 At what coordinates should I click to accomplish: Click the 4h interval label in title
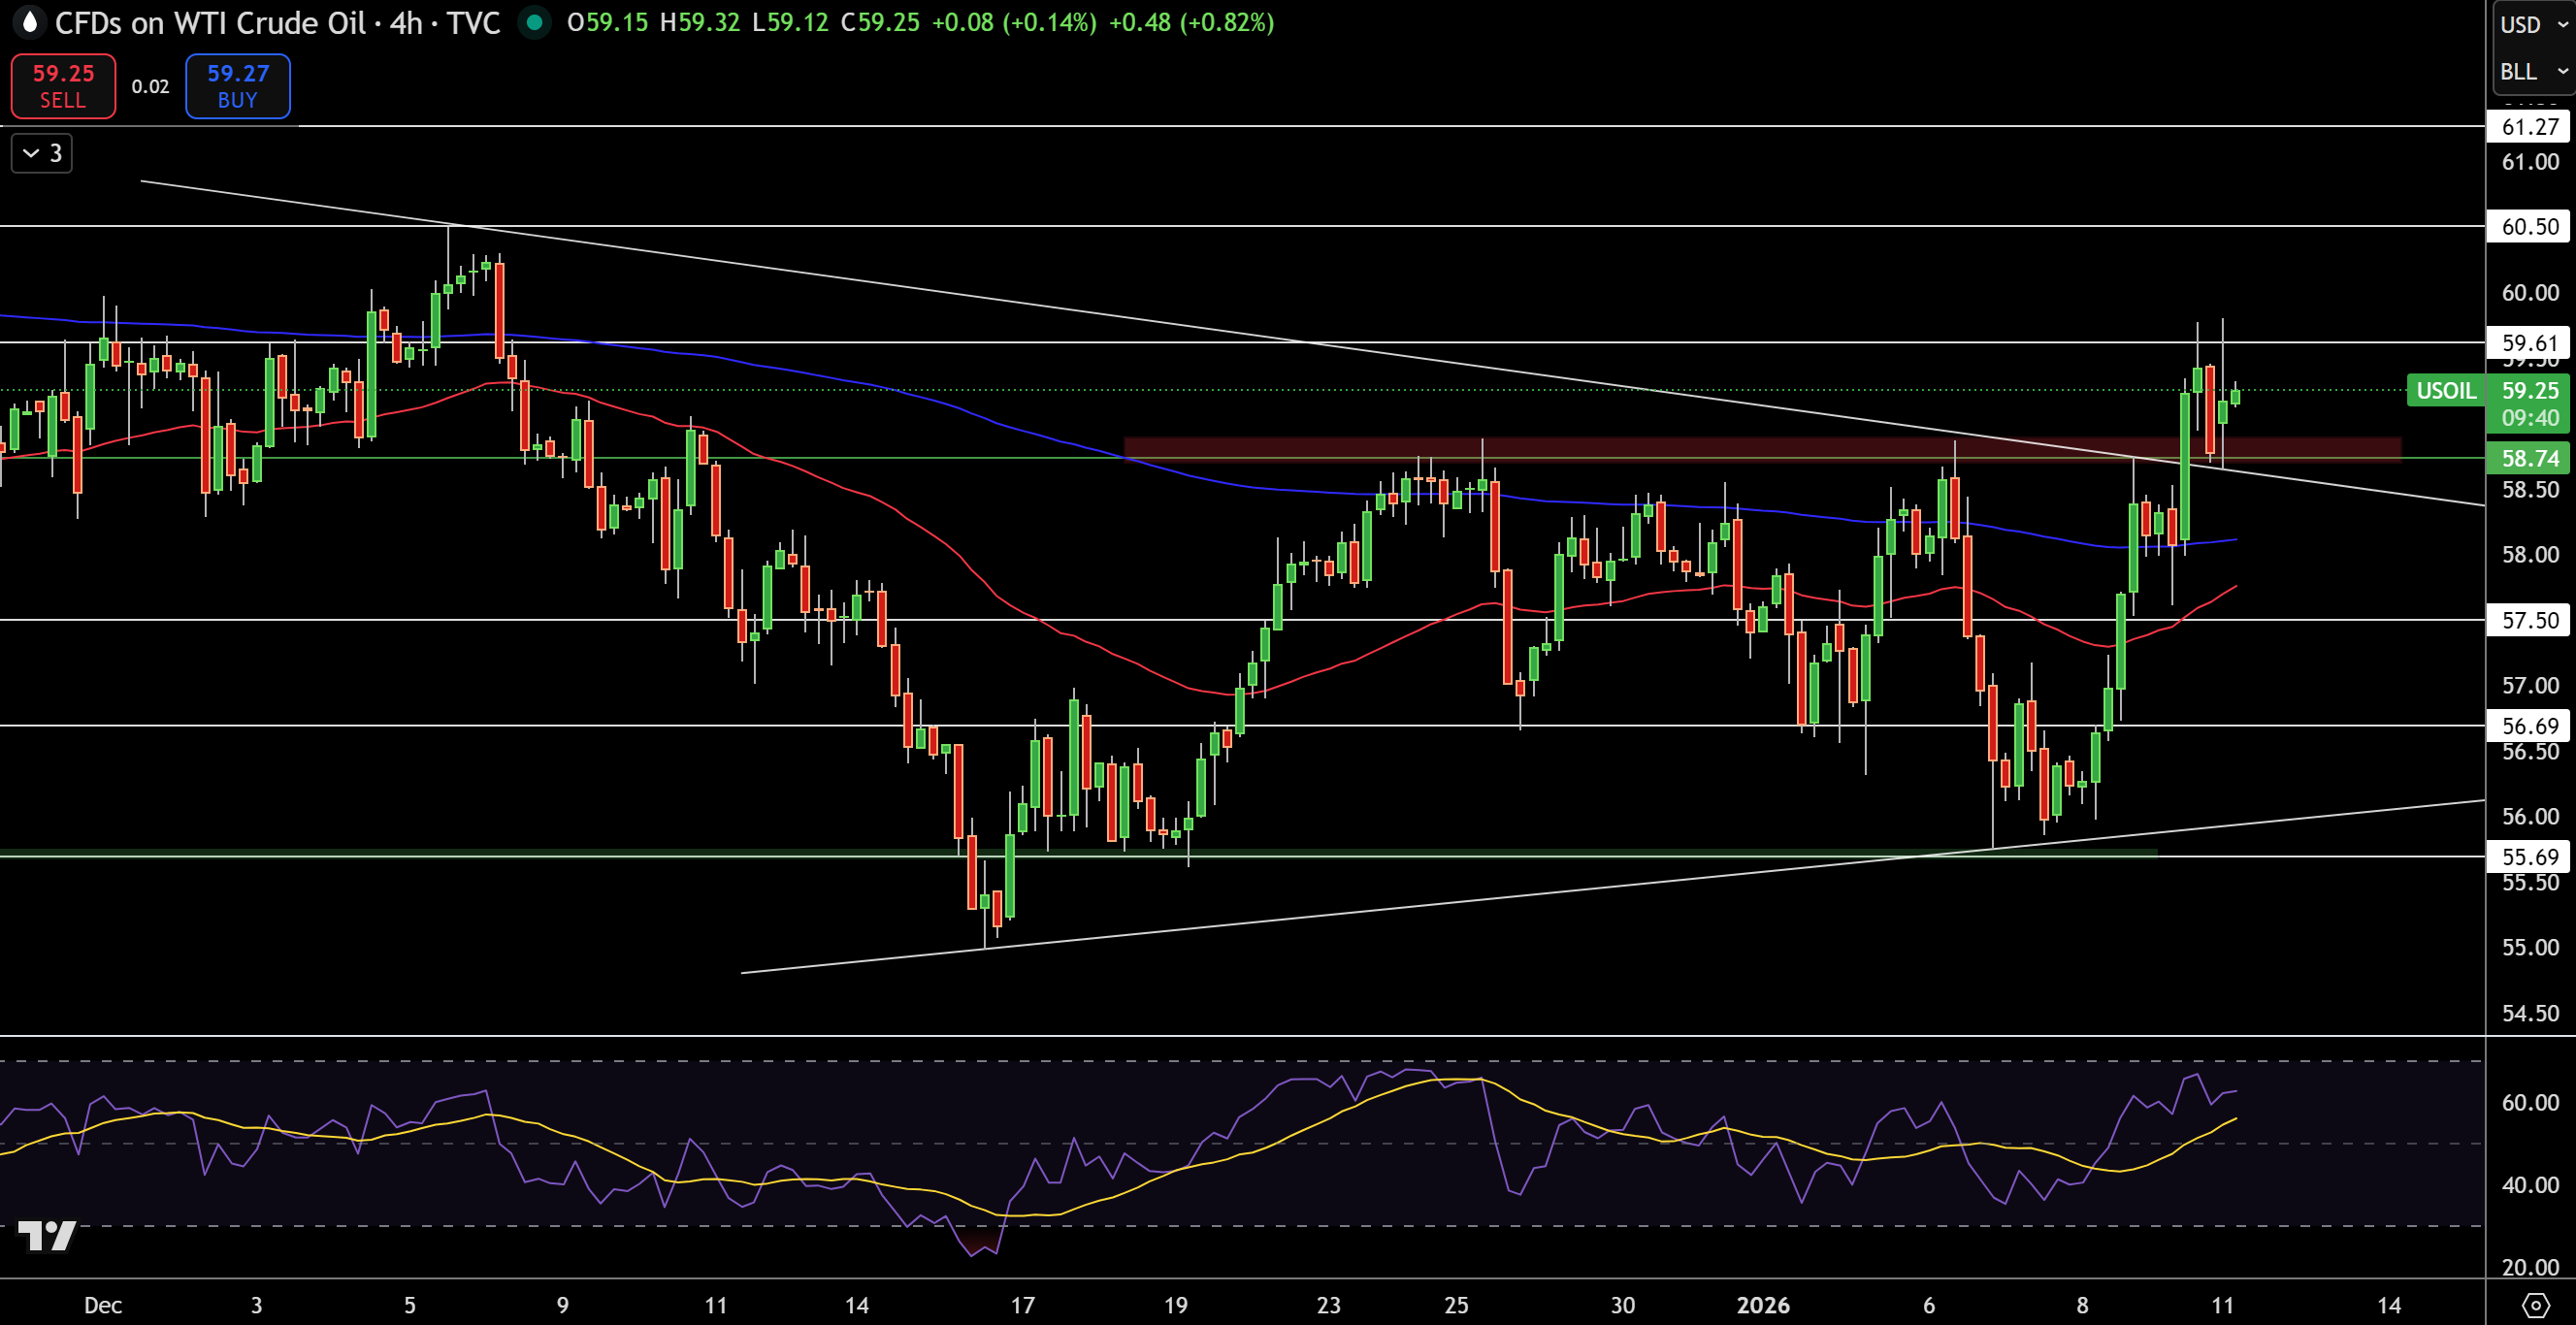click(406, 23)
